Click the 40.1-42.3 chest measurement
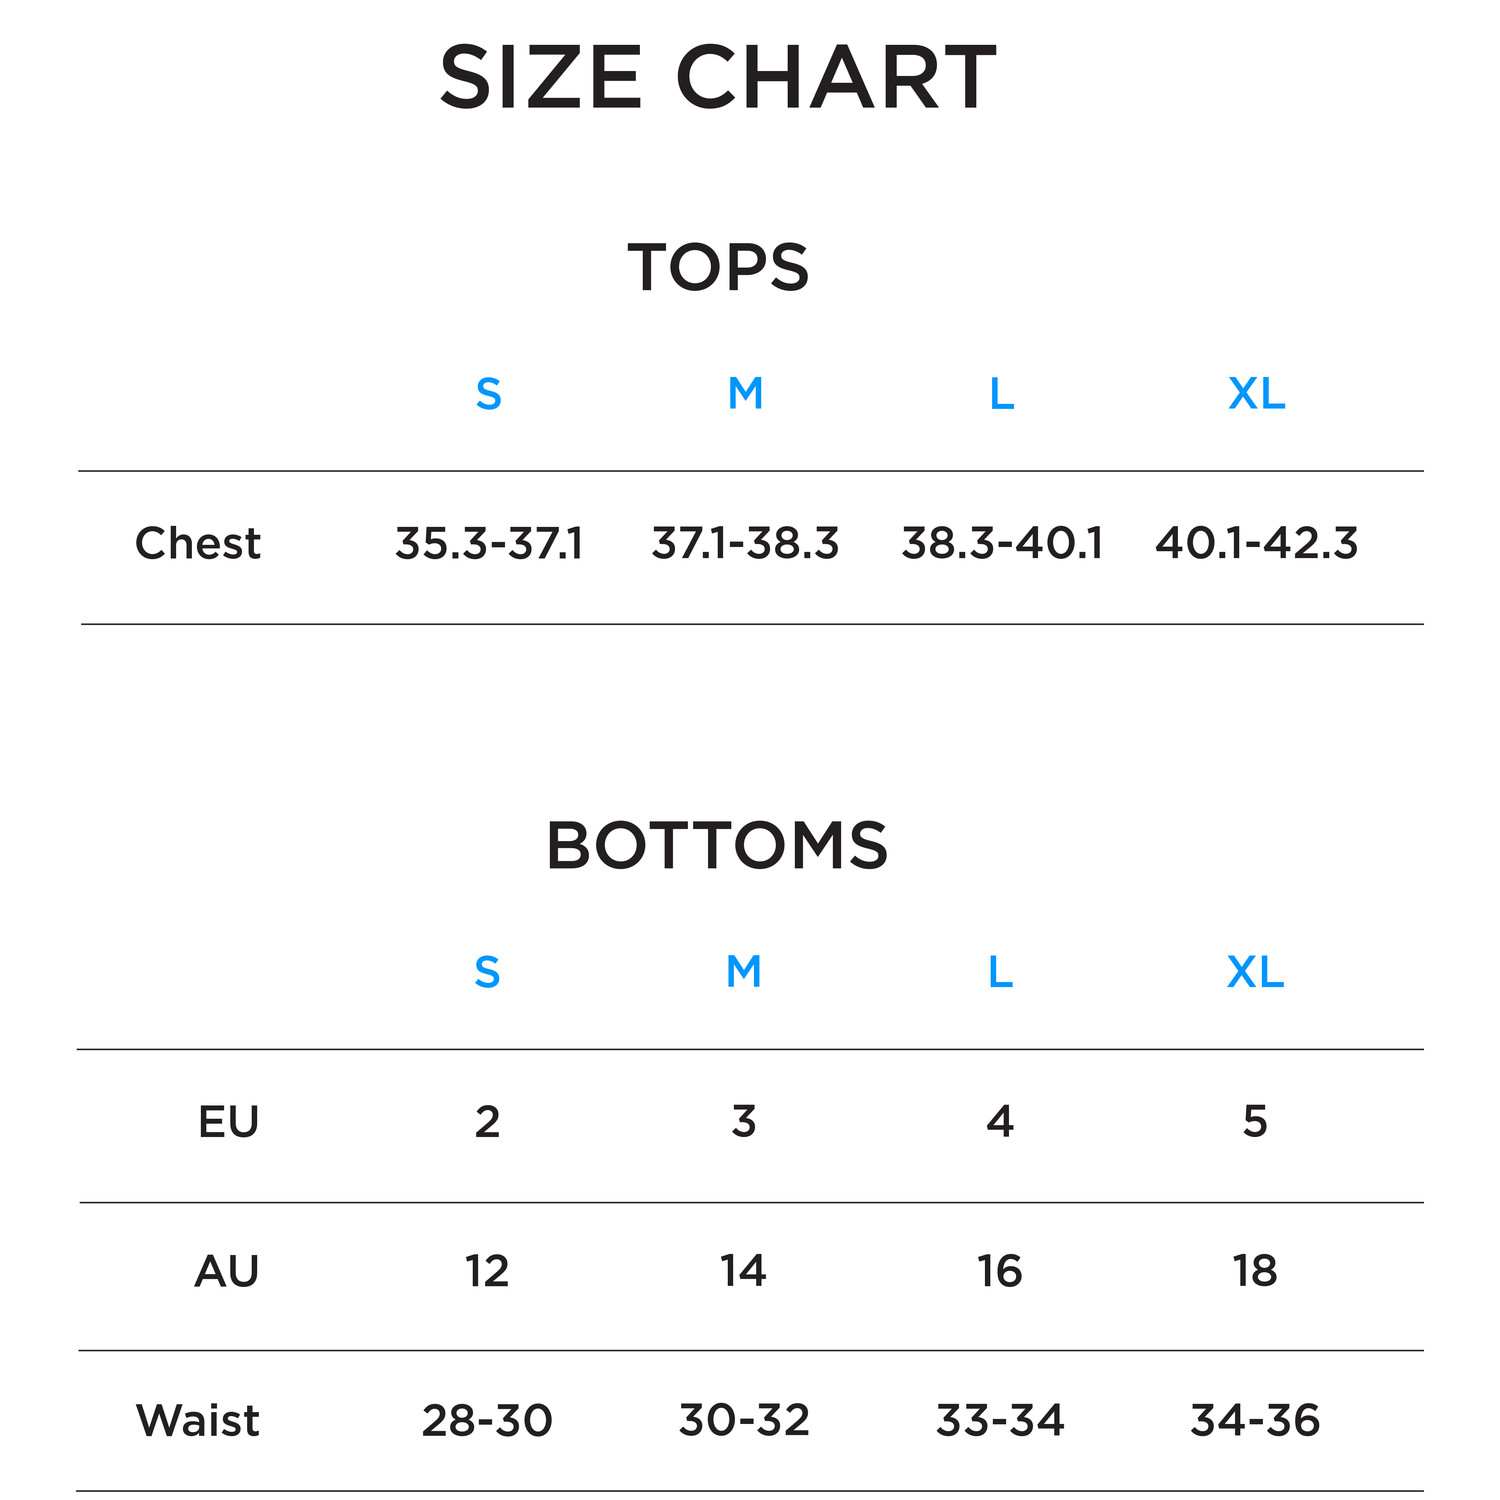 (1256, 544)
